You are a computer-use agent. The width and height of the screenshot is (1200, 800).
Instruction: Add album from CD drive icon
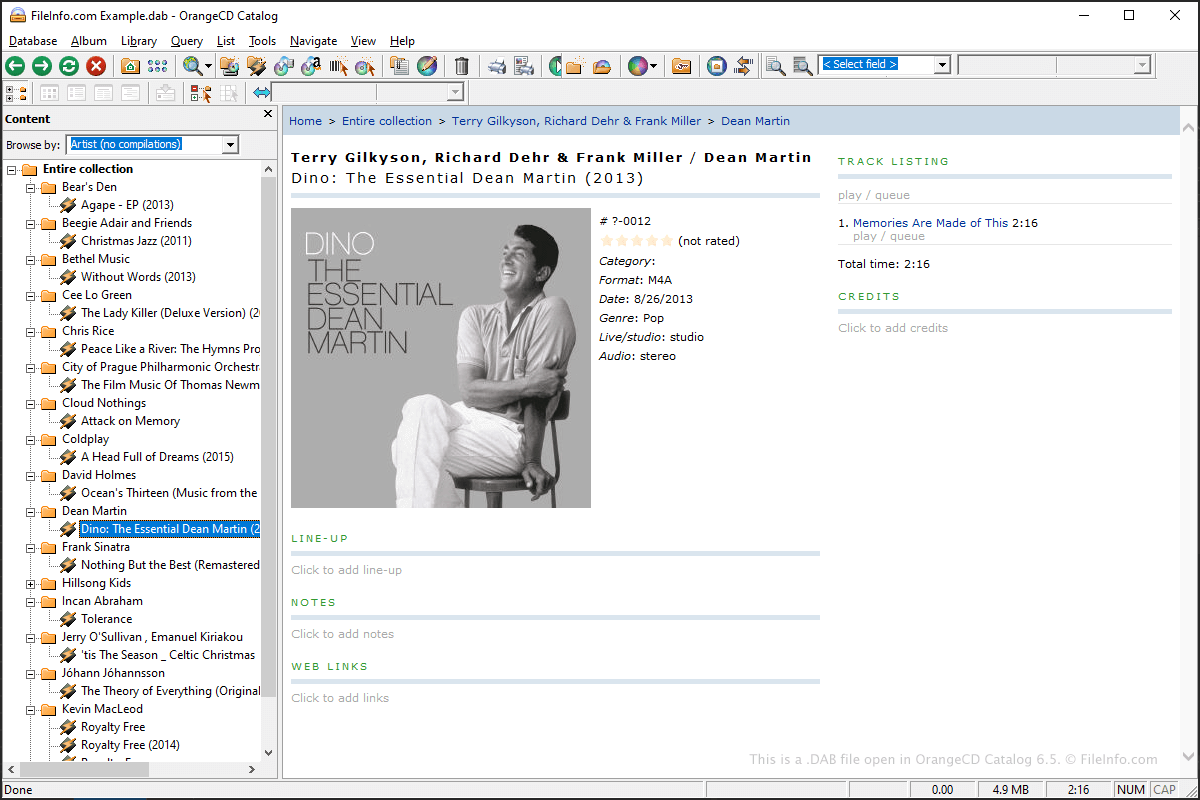pos(229,66)
